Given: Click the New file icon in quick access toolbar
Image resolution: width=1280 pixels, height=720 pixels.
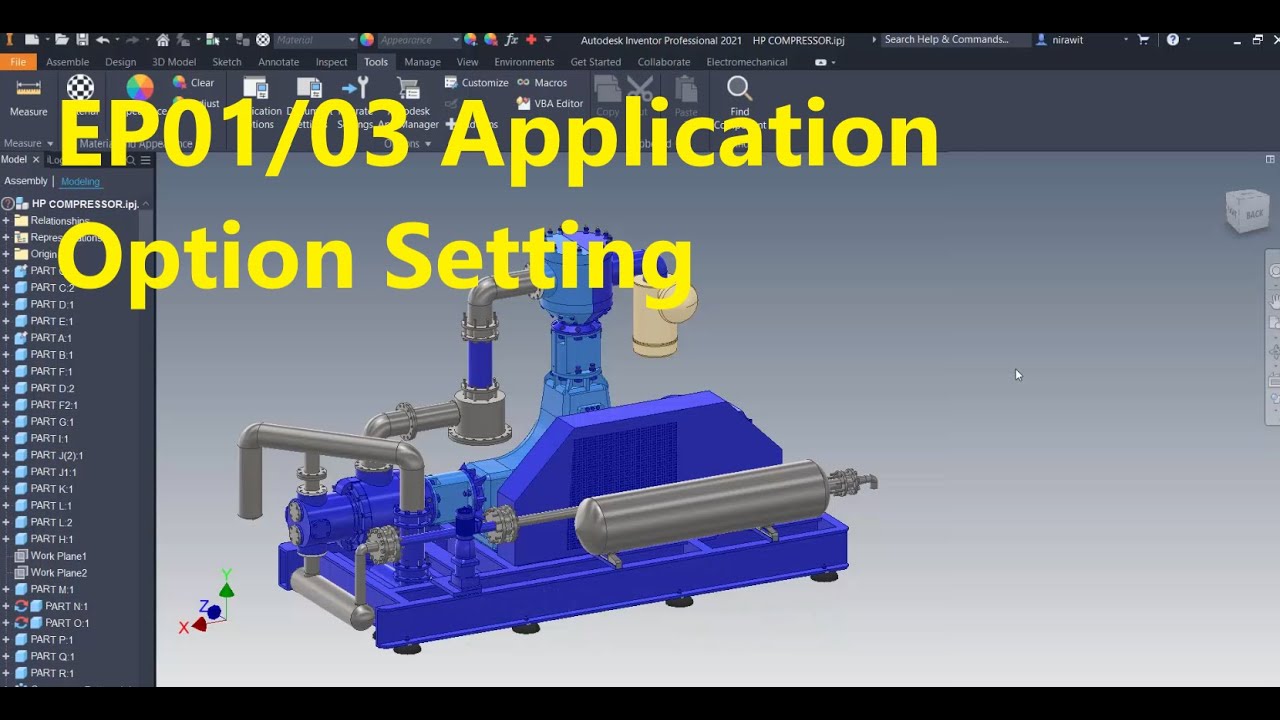Looking at the screenshot, I should (x=32, y=40).
